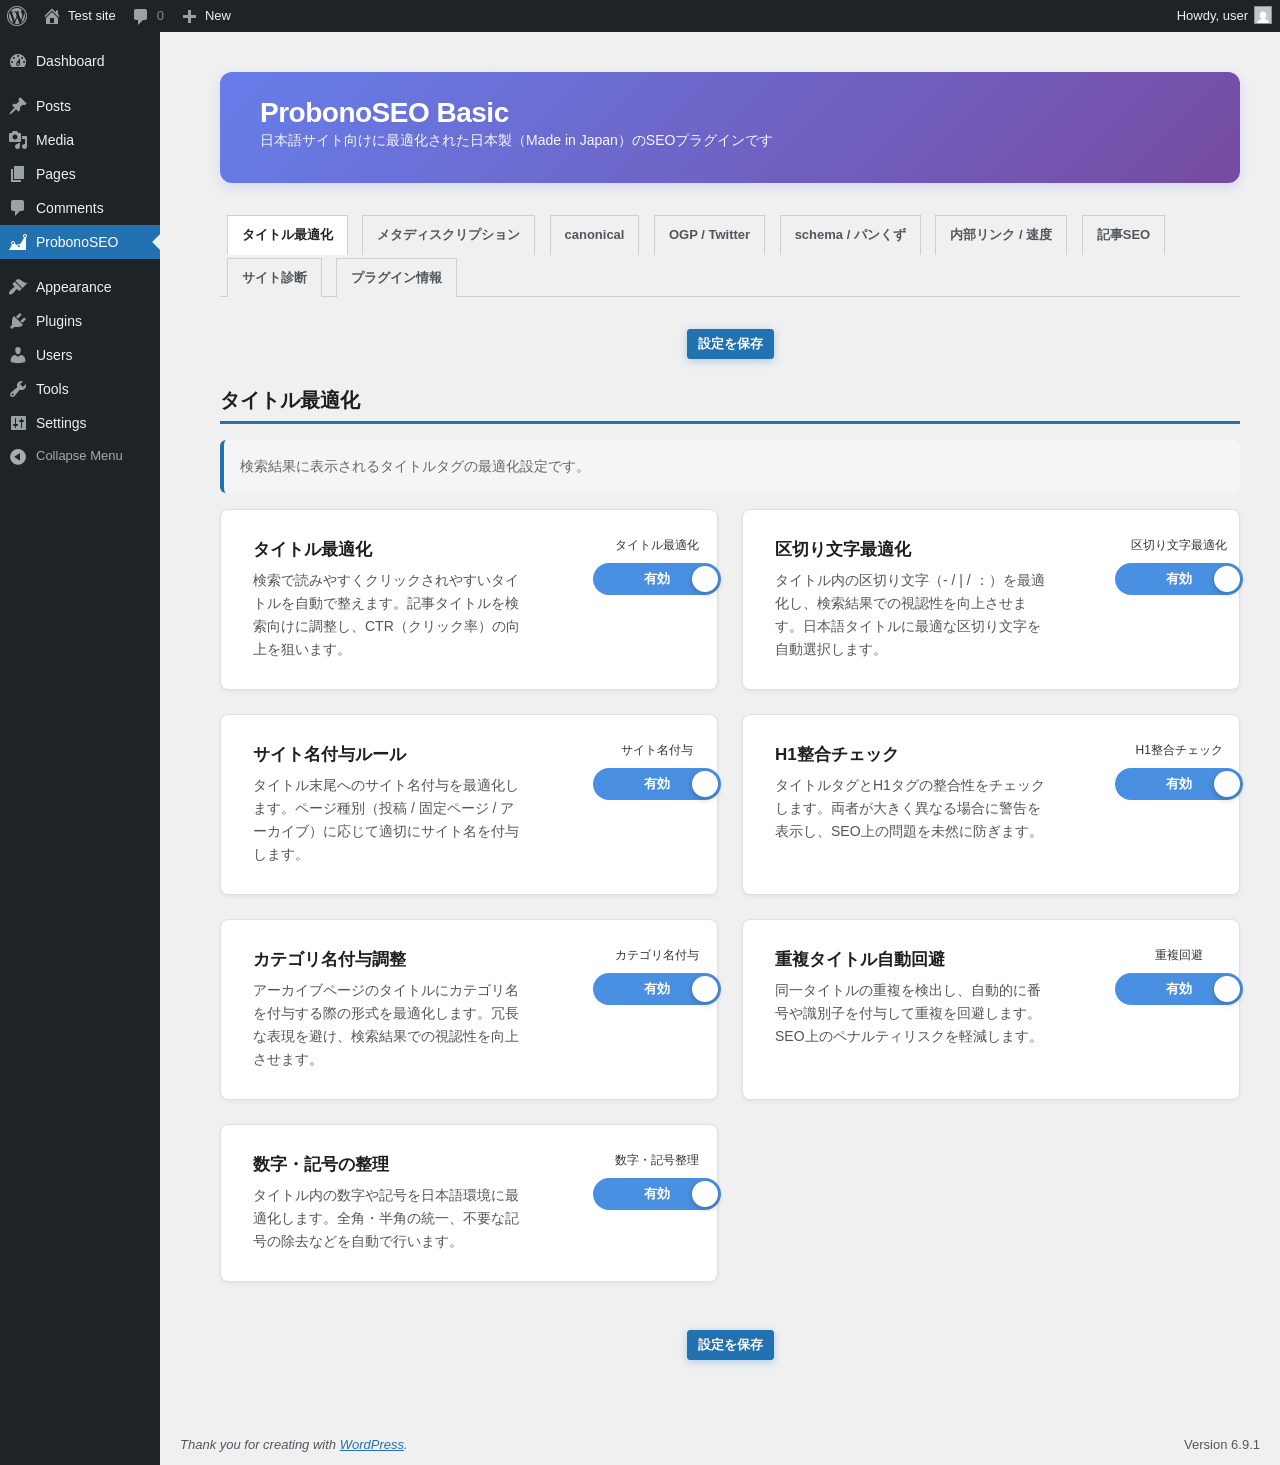Click the Pages icon in sidebar
The image size is (1280, 1465).
[x=18, y=174]
